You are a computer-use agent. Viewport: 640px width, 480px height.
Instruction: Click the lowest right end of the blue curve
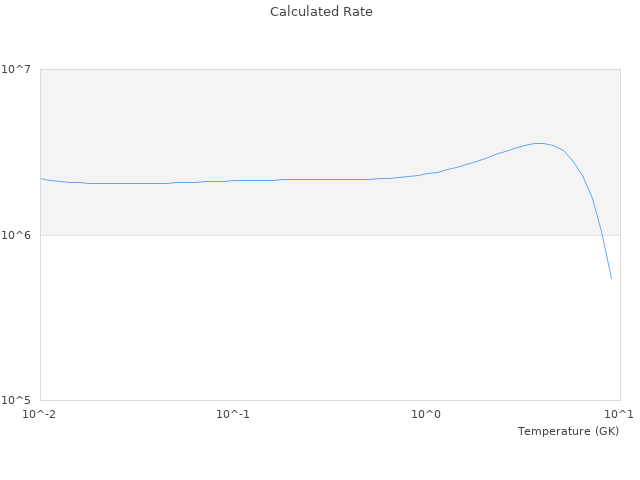(x=611, y=278)
